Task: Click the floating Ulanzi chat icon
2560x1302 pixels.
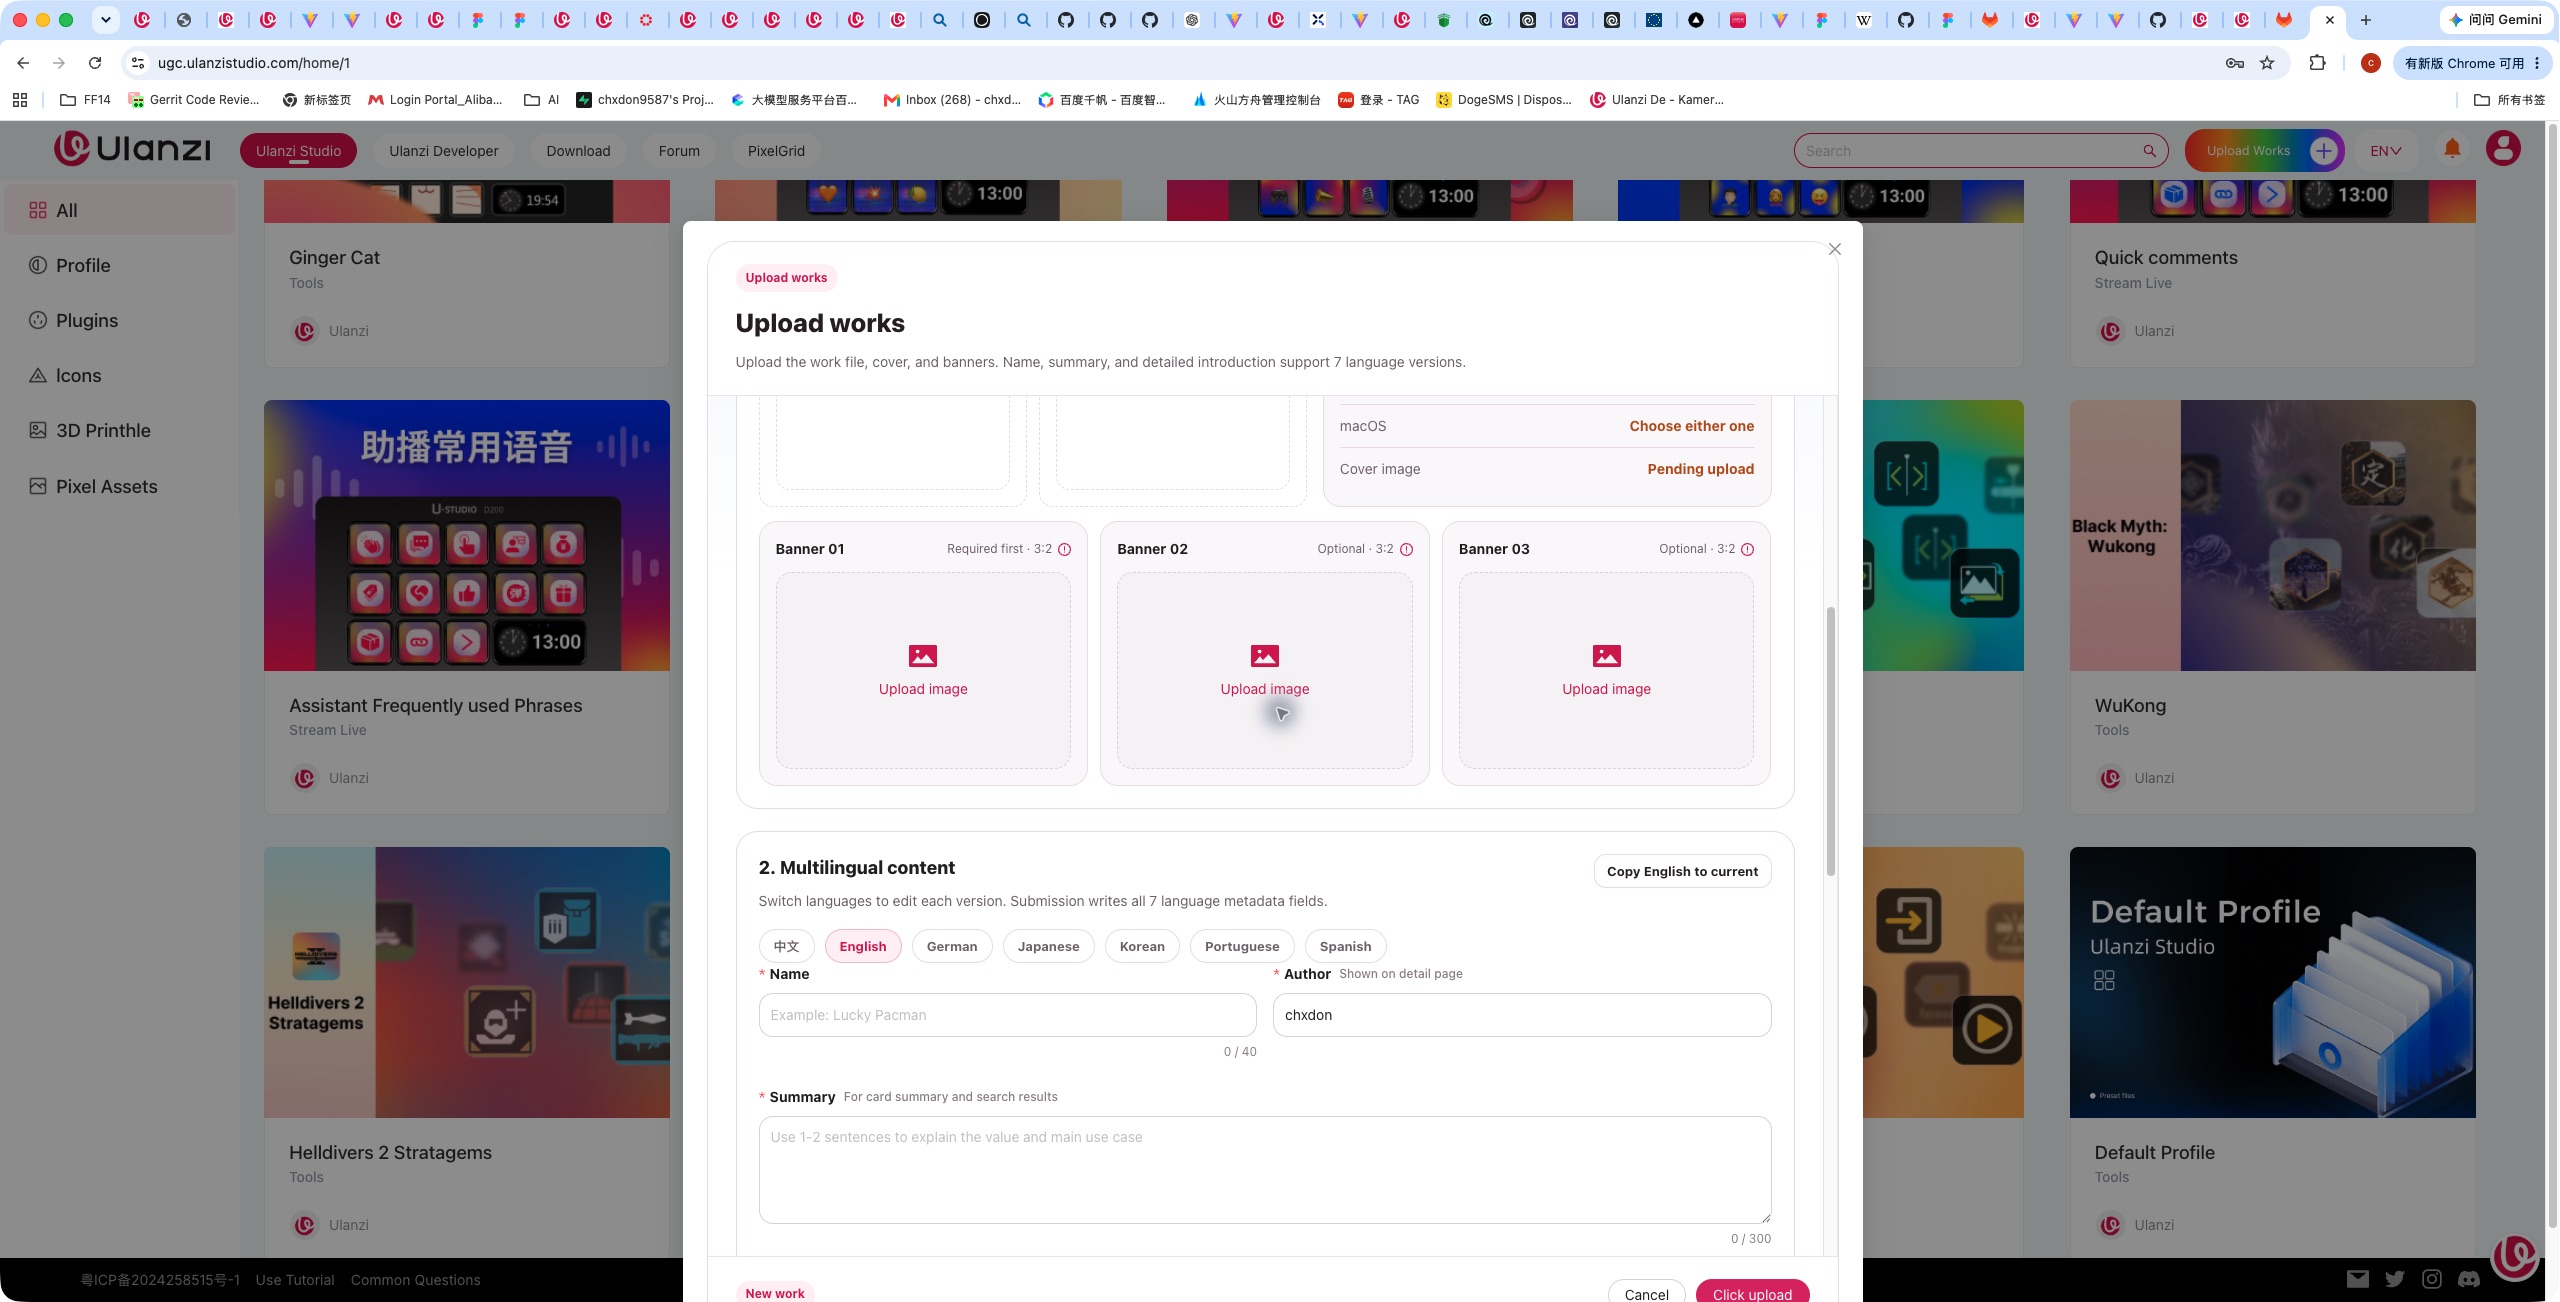Action: [x=2514, y=1256]
